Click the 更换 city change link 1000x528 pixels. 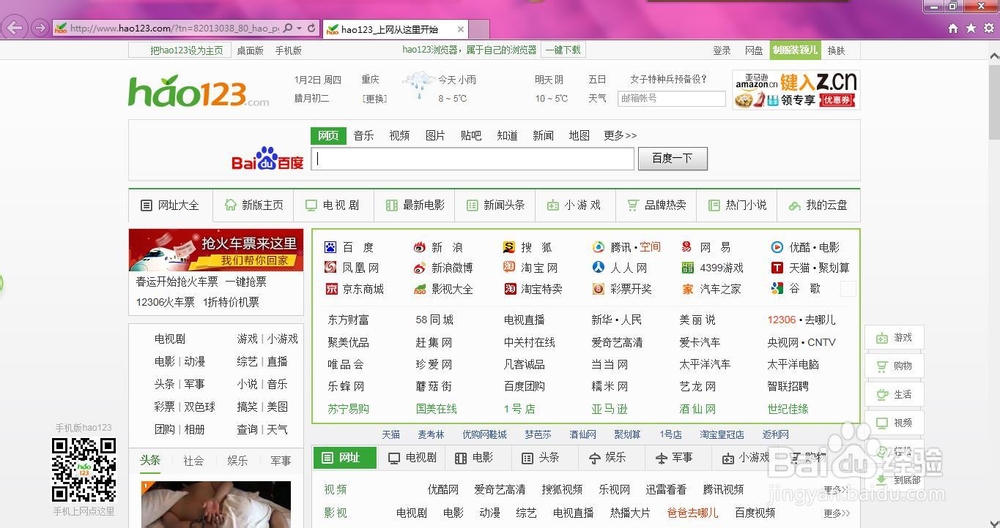374,98
